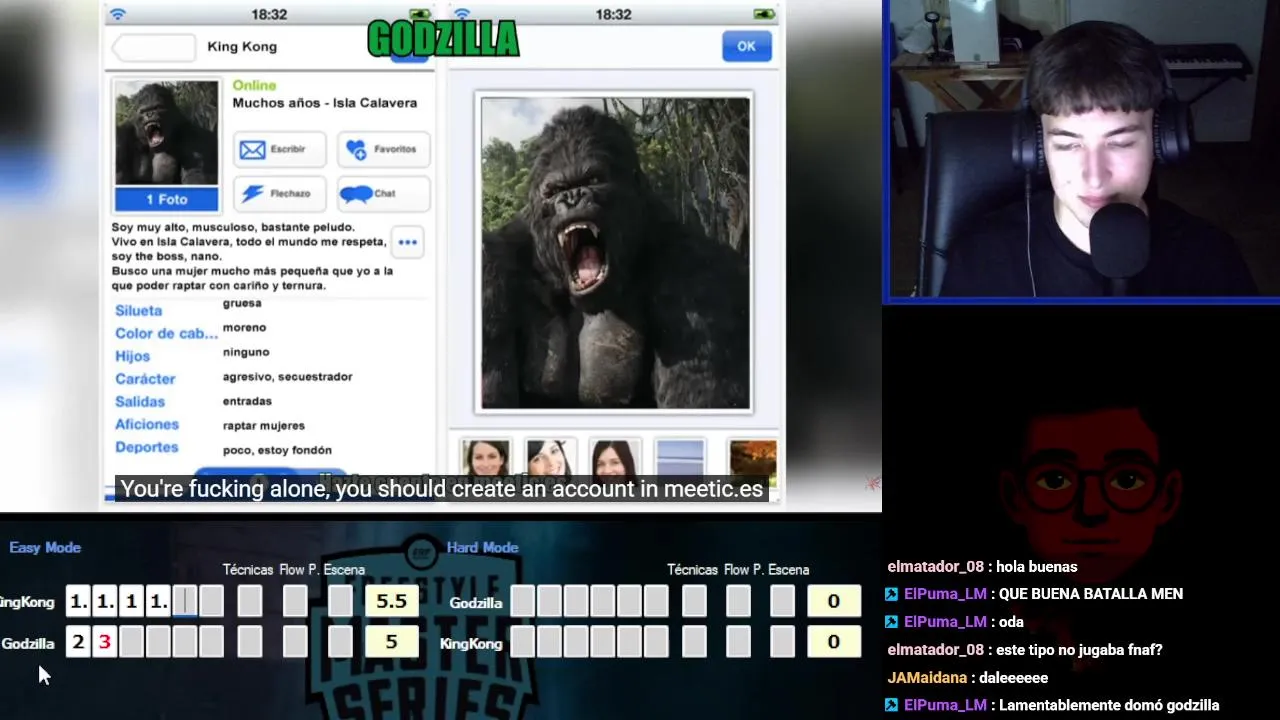
Task: Click message 'este tipo no jugaba fnaf?'
Action: (x=1079, y=650)
